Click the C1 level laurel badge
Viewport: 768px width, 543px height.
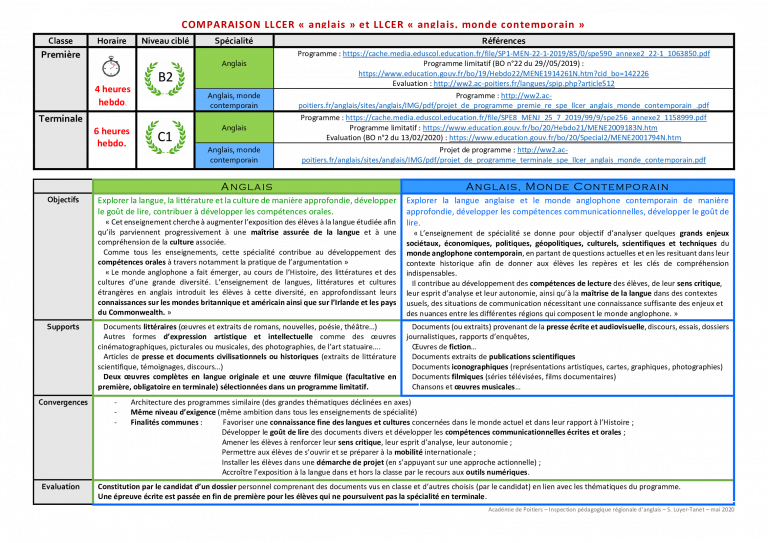[x=164, y=137]
